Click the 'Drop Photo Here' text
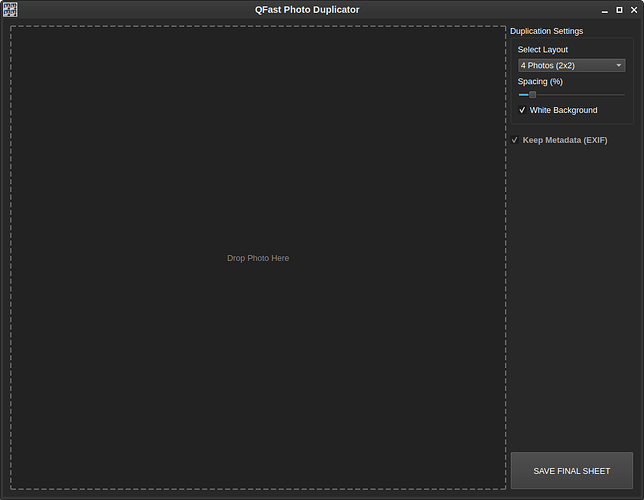This screenshot has width=644, height=500. (x=258, y=258)
